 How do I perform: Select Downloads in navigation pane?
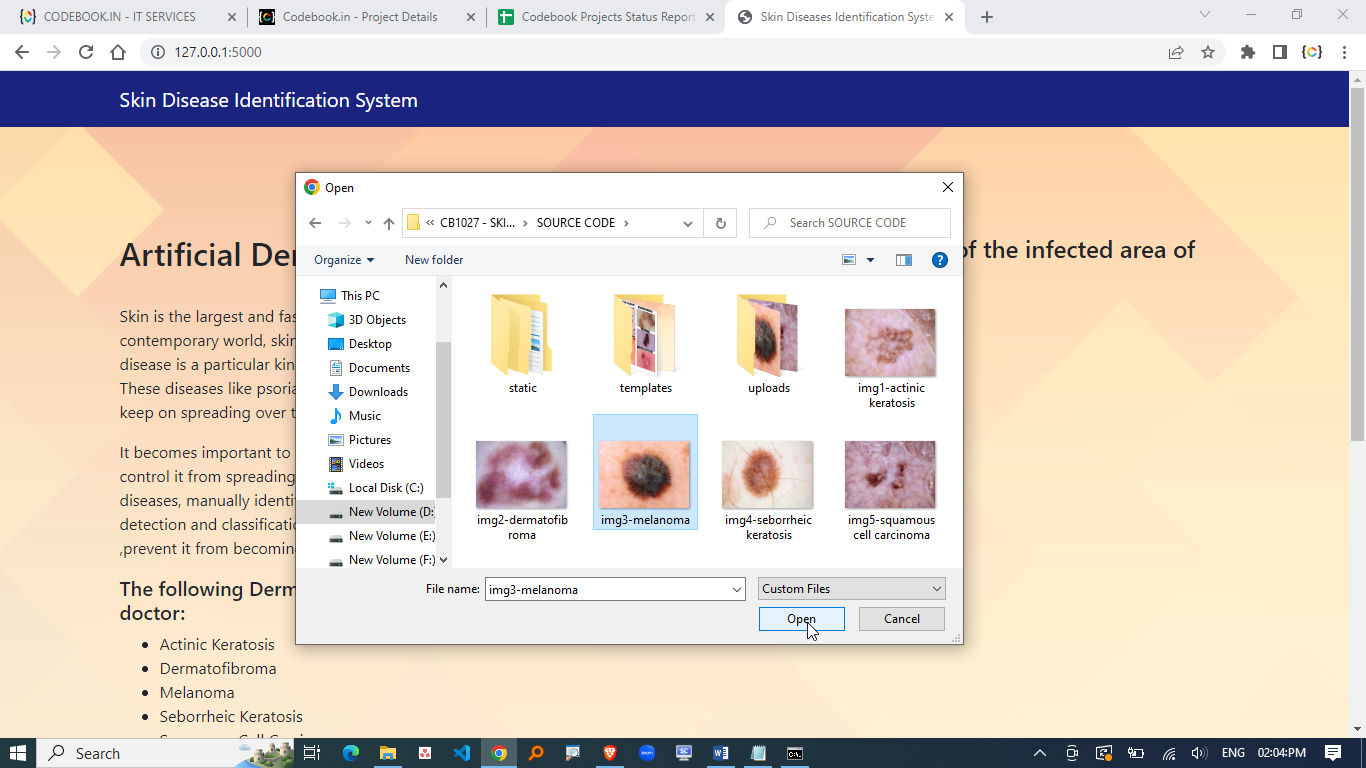367,392
